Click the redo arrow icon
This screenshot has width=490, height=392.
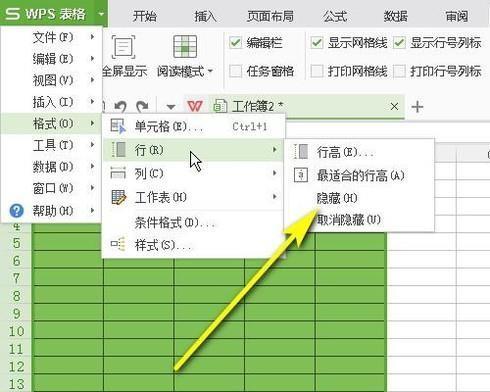click(143, 107)
